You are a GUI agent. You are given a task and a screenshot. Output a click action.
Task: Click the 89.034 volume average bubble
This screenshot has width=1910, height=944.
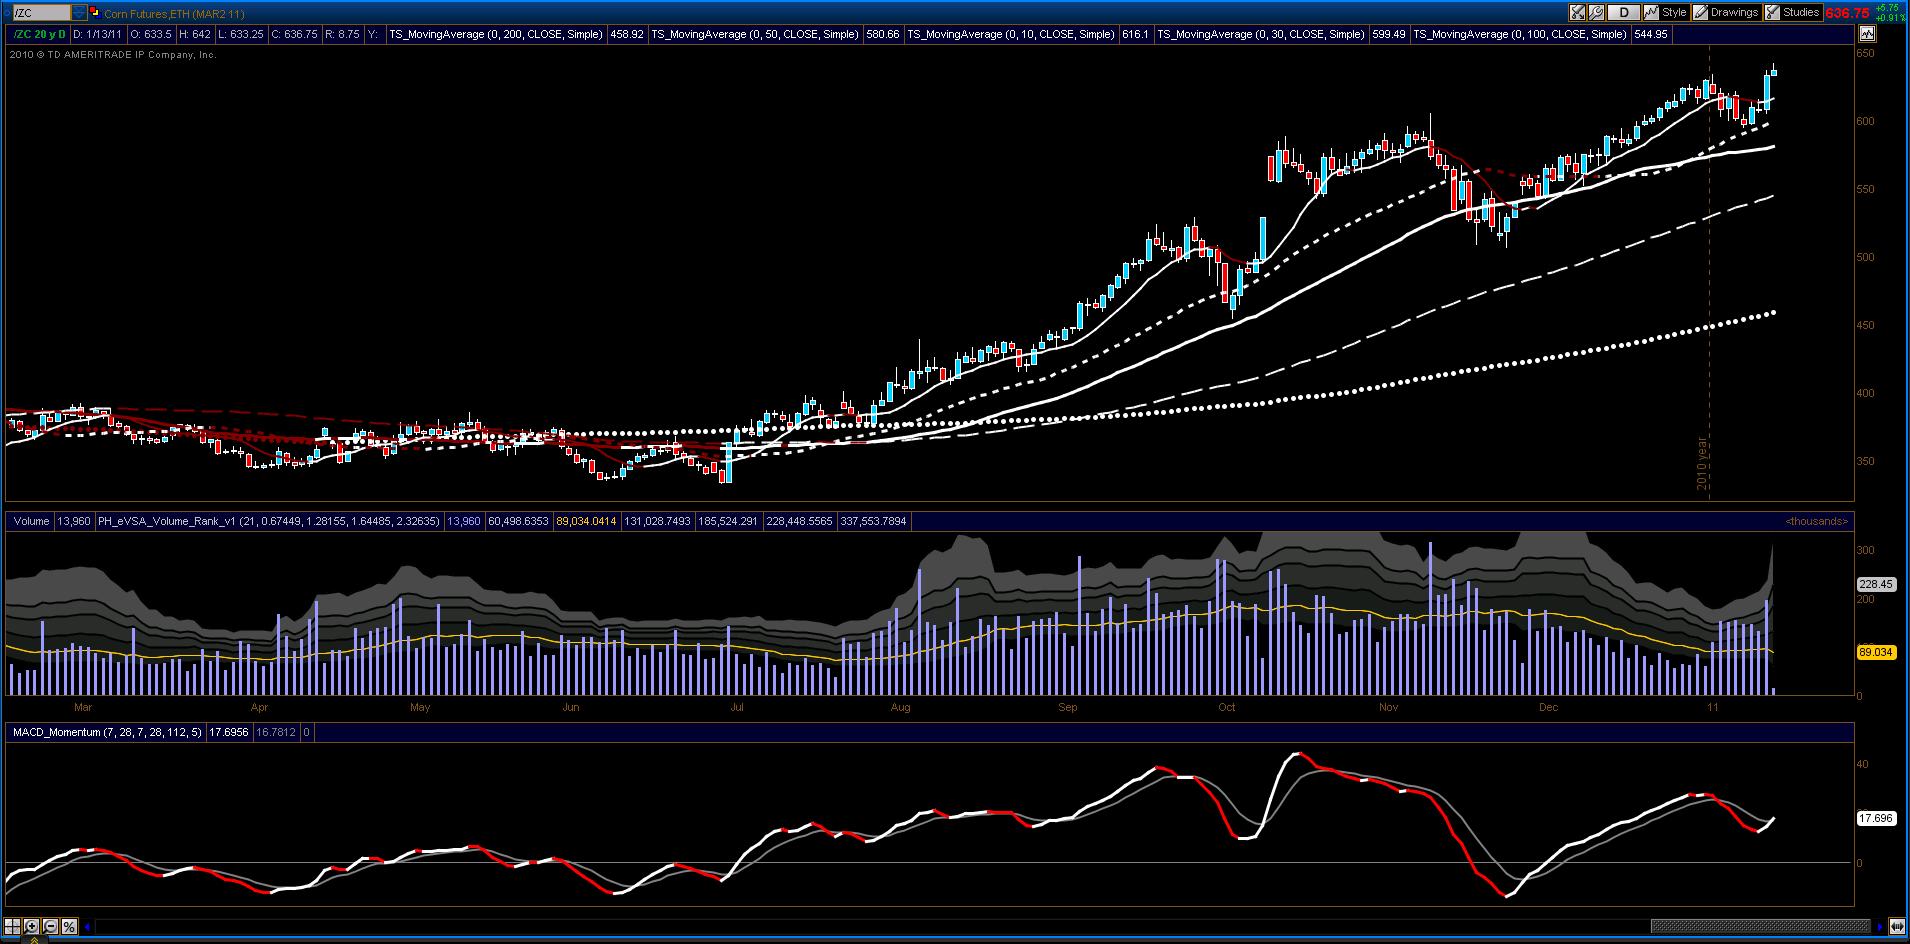[1876, 652]
